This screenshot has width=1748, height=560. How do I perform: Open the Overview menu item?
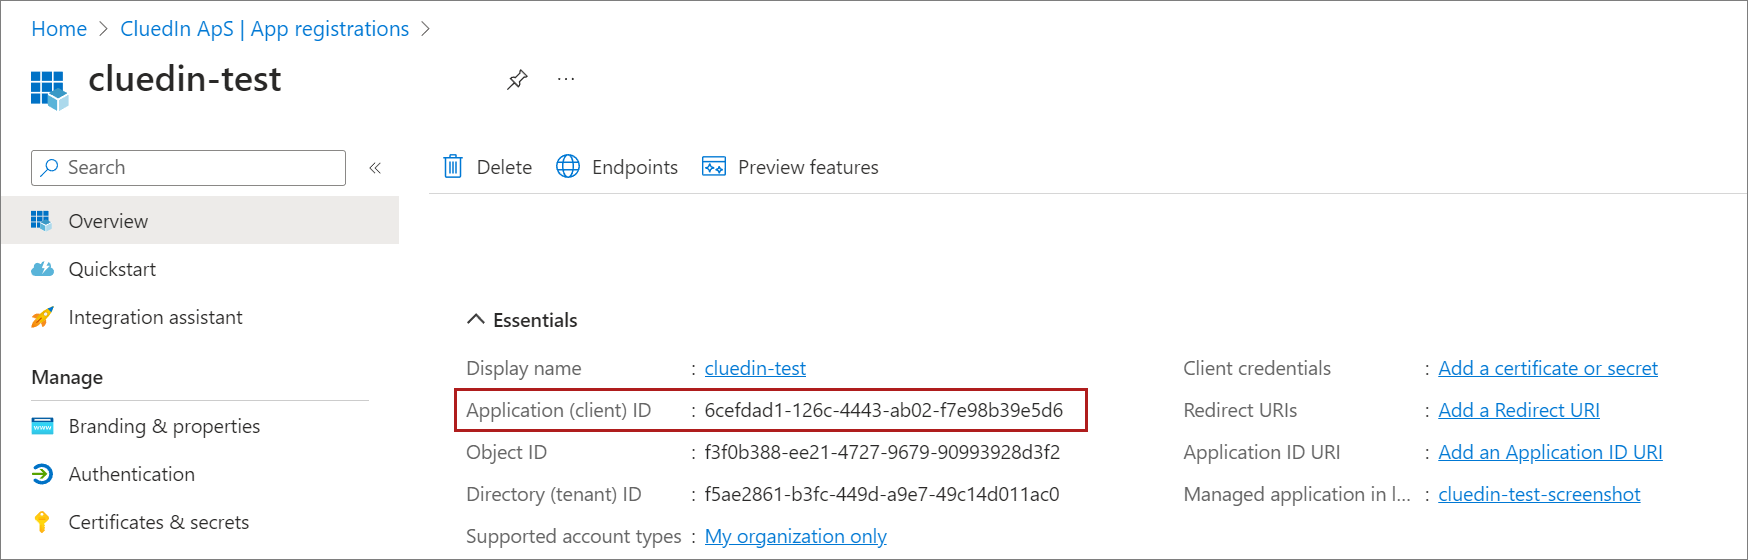point(108,221)
